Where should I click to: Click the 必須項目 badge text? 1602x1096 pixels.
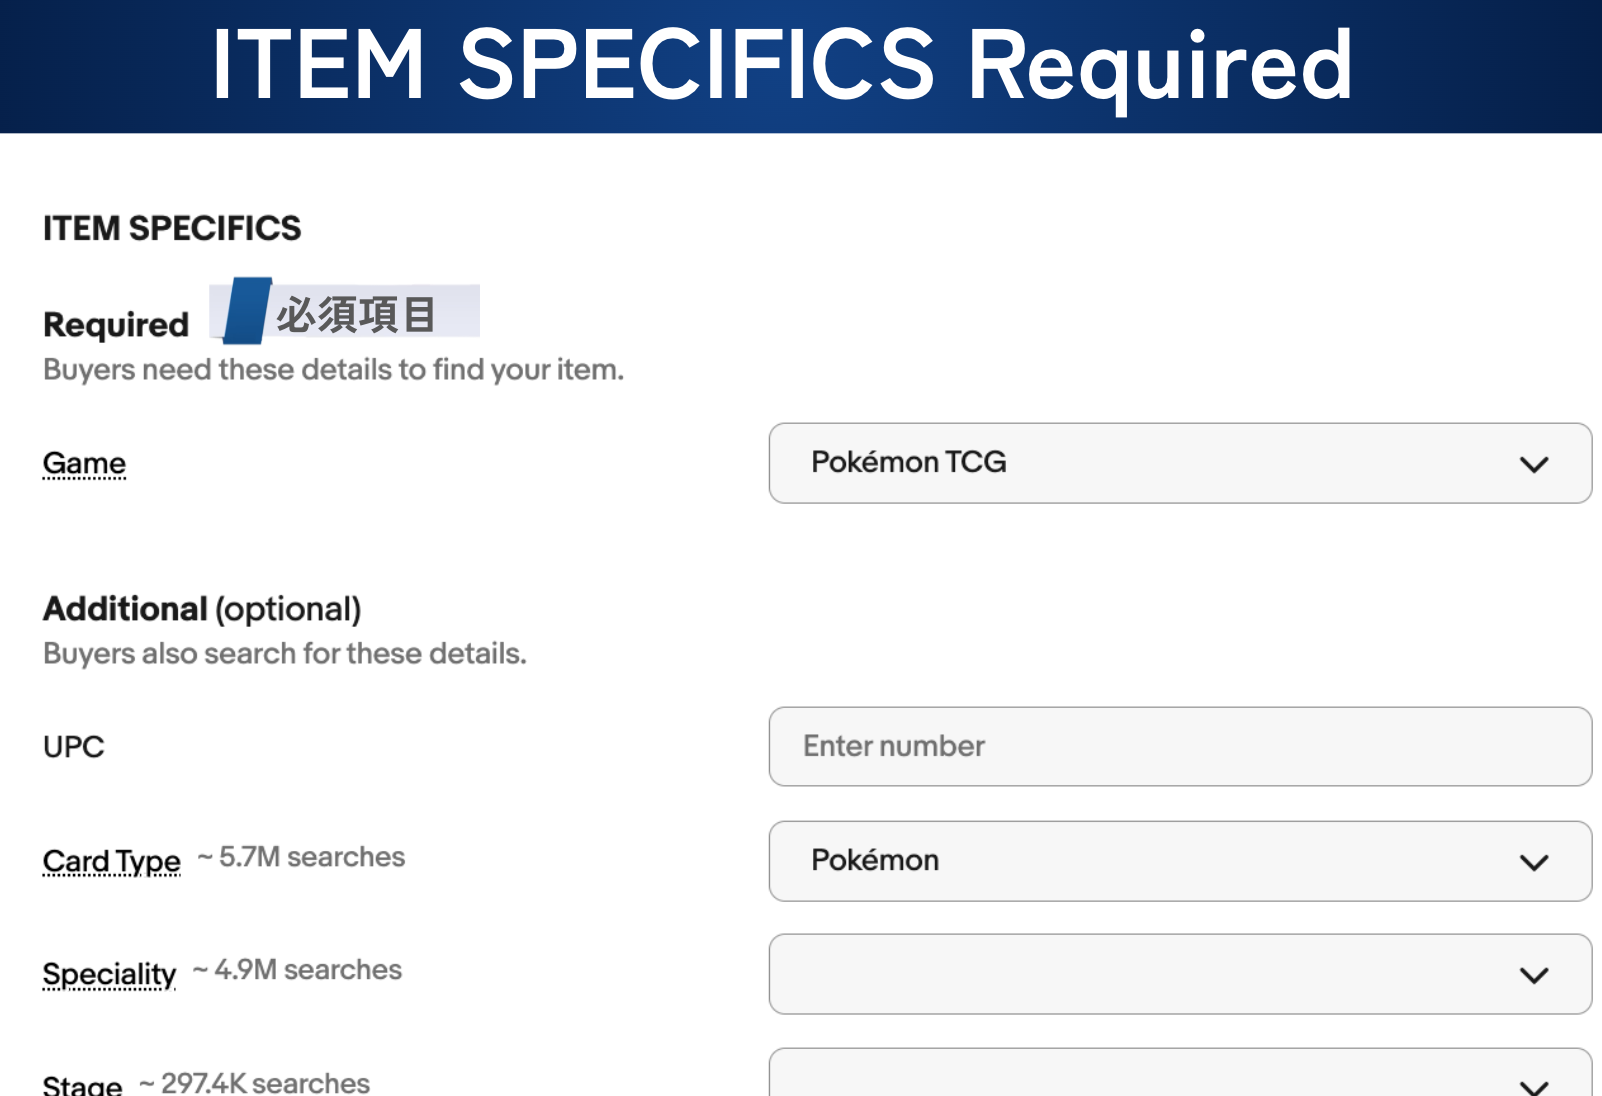click(356, 314)
